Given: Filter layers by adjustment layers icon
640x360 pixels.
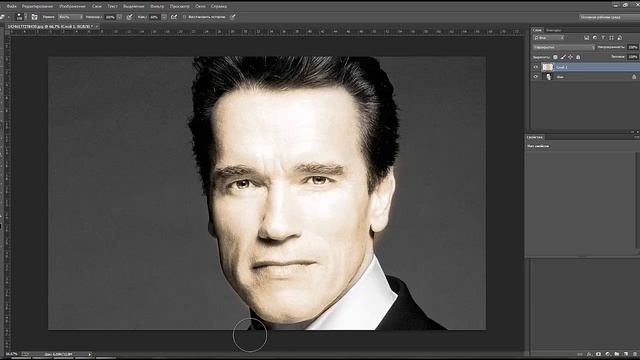Looking at the screenshot, I should coord(595,38).
